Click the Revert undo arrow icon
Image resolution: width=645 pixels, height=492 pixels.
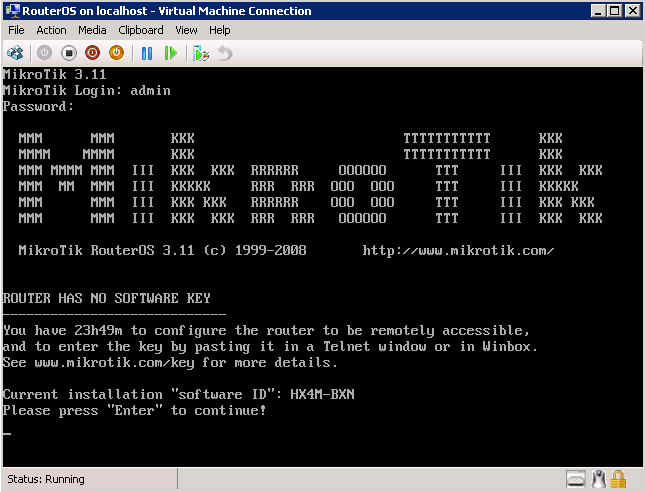click(225, 53)
